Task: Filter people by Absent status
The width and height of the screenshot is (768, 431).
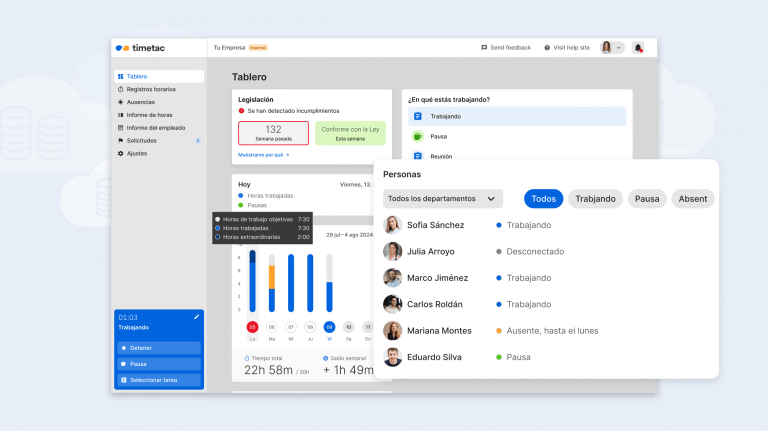Action: [x=692, y=199]
